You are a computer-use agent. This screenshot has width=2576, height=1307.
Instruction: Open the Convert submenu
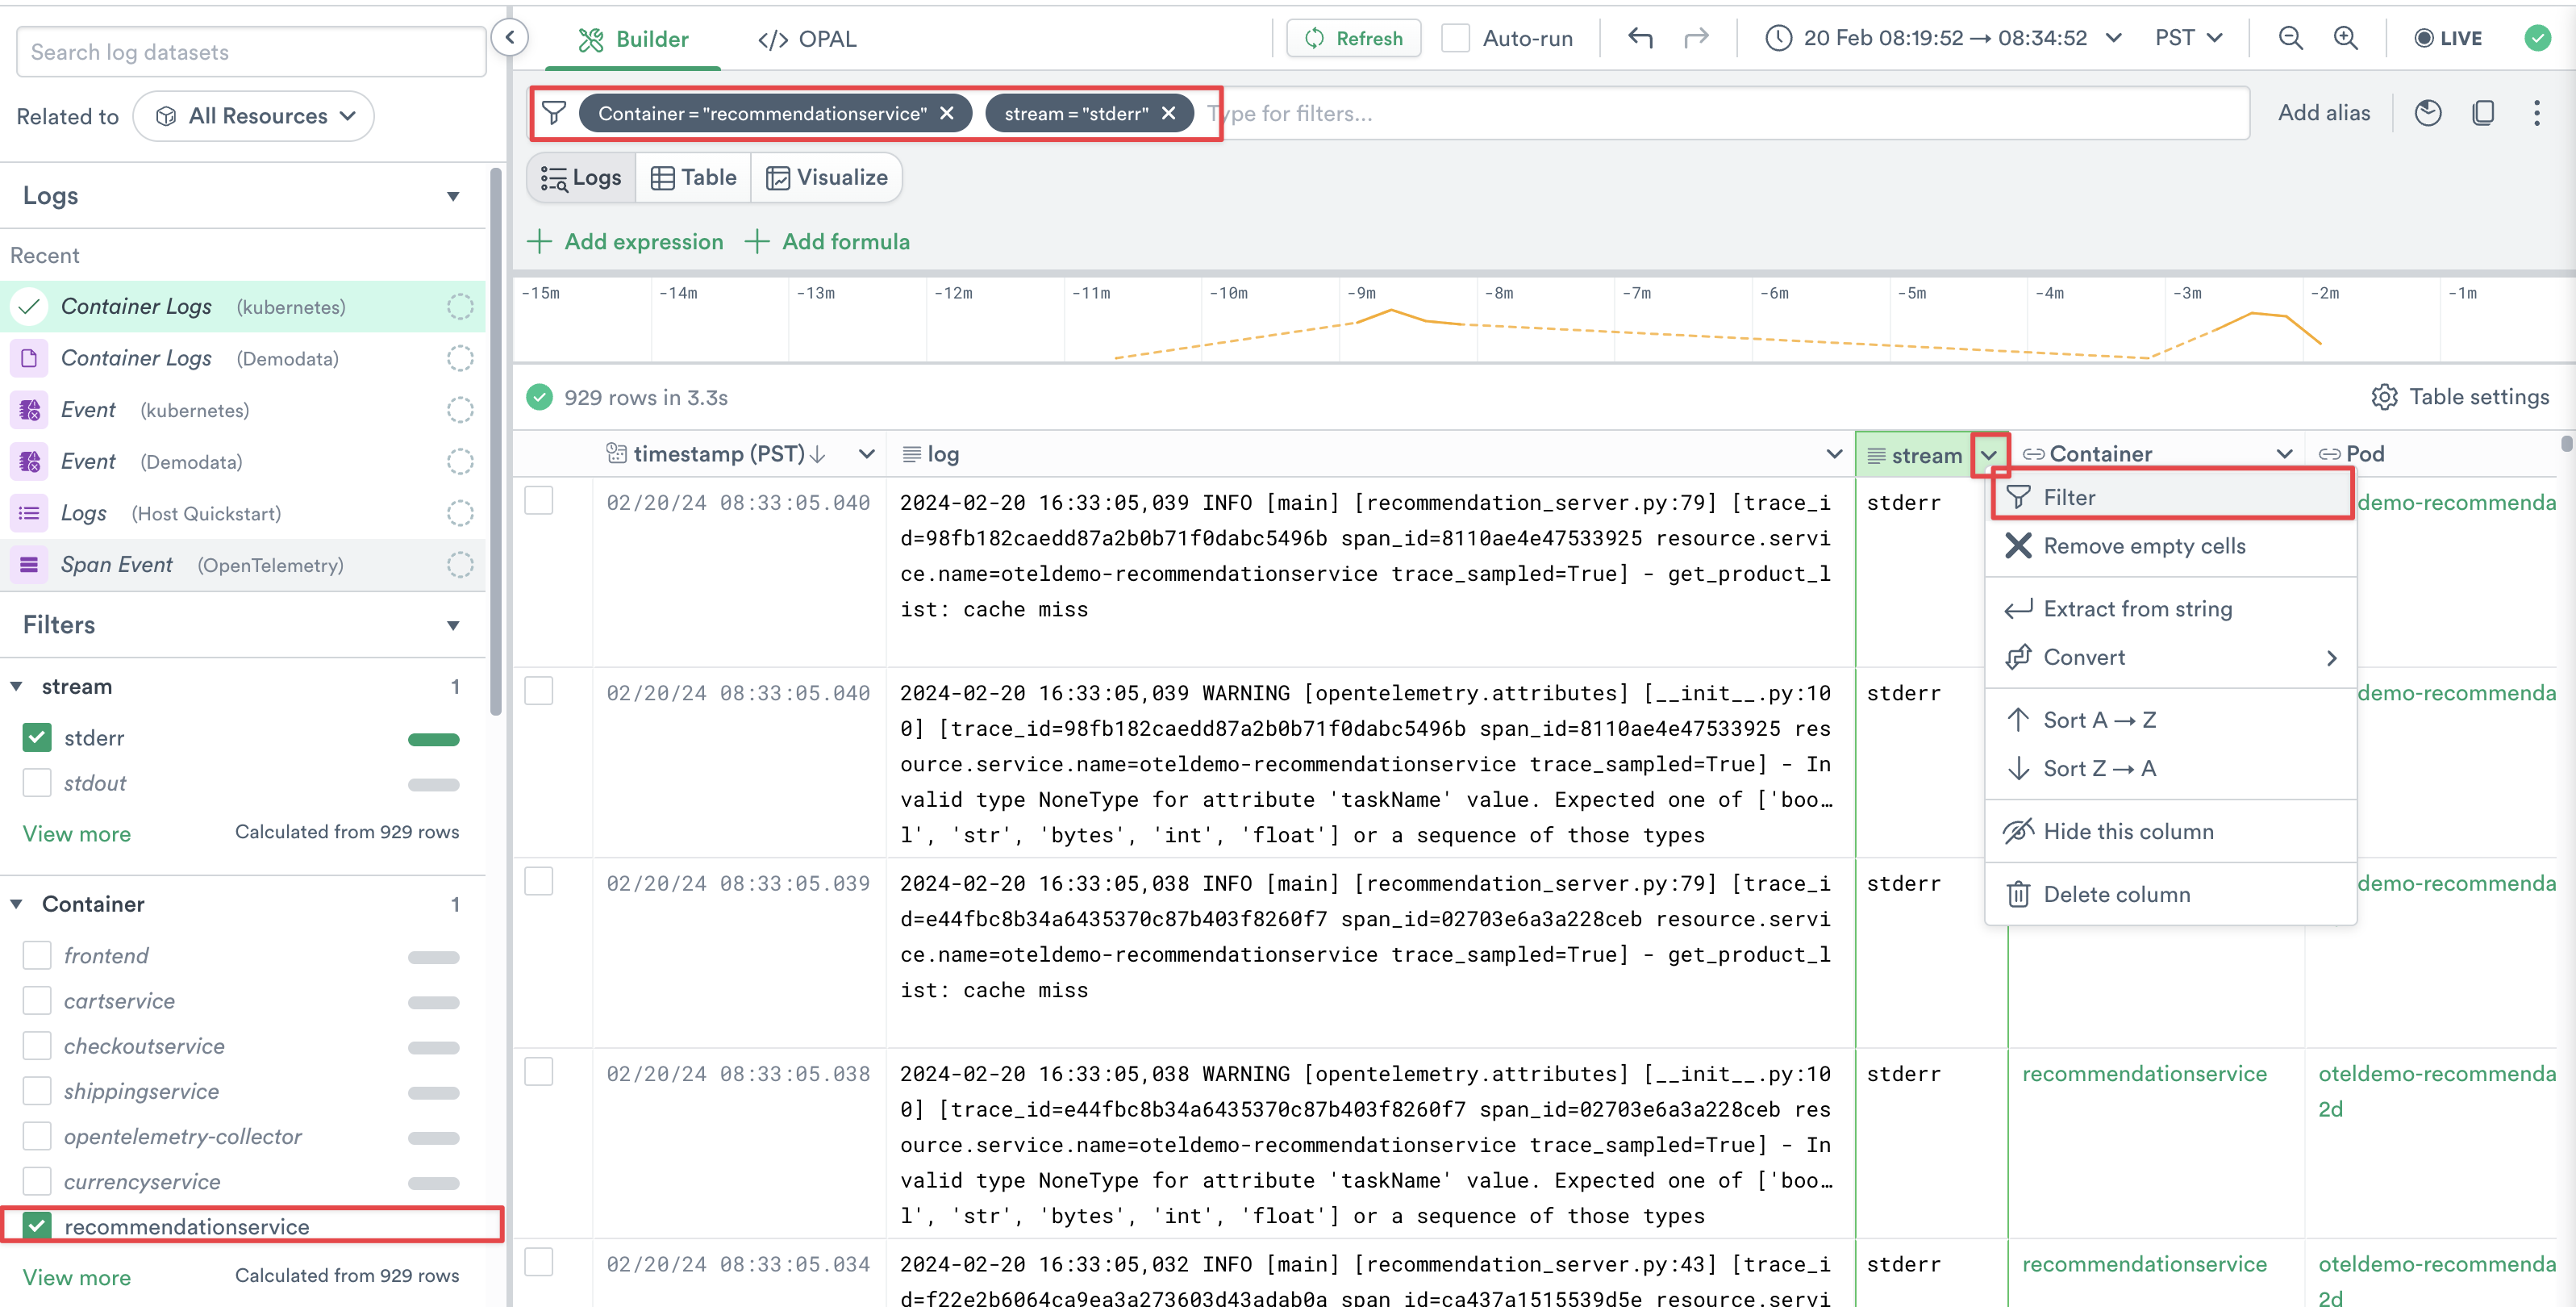click(2171, 657)
